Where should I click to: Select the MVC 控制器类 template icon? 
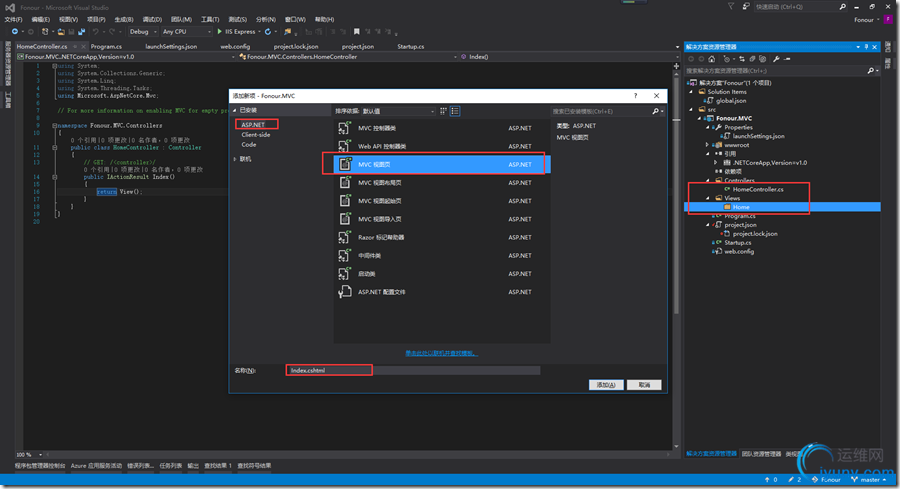345,129
